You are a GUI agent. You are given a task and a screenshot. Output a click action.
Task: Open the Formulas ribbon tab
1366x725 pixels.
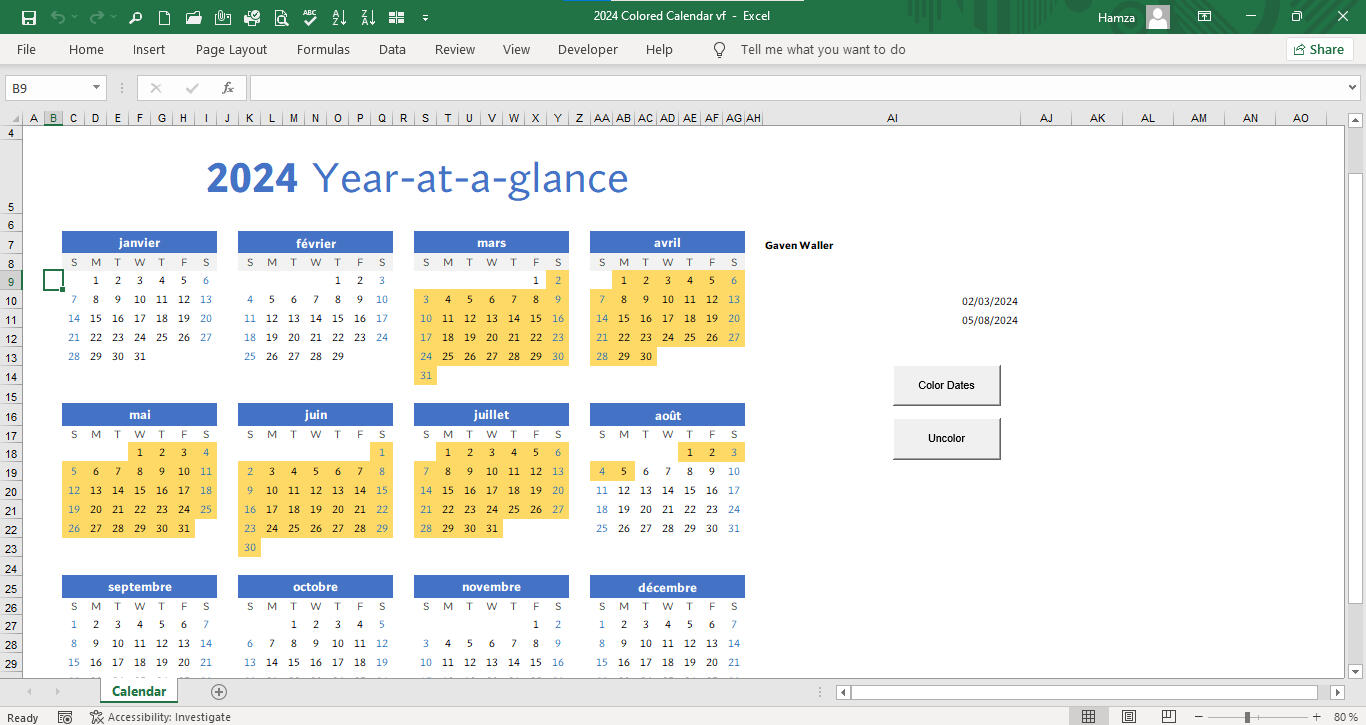(x=323, y=49)
